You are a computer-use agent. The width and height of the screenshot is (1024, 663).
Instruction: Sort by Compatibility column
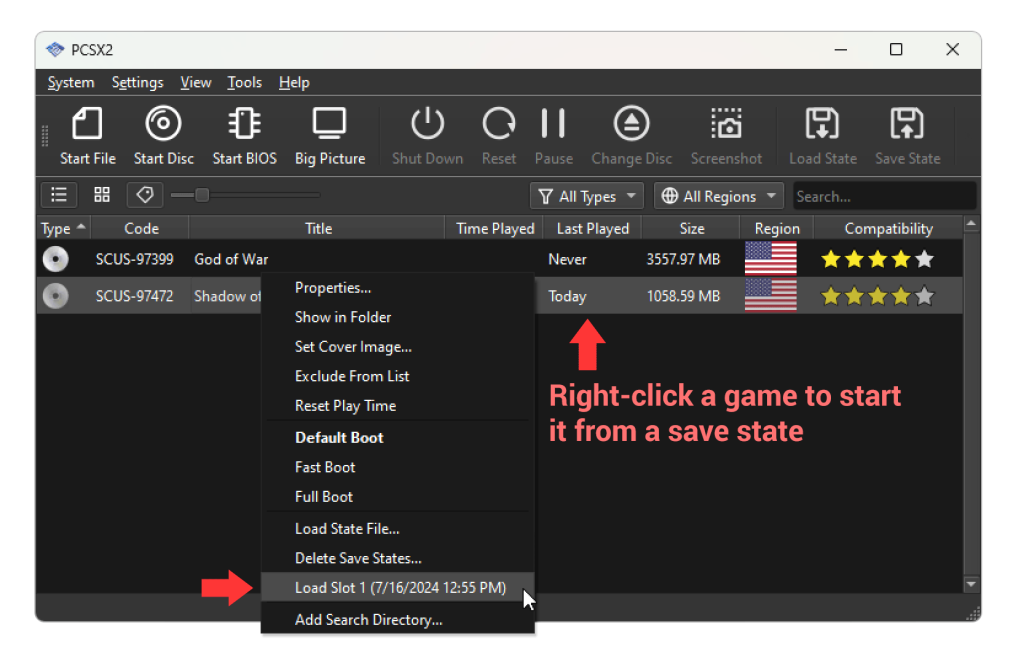pyautogui.click(x=888, y=229)
